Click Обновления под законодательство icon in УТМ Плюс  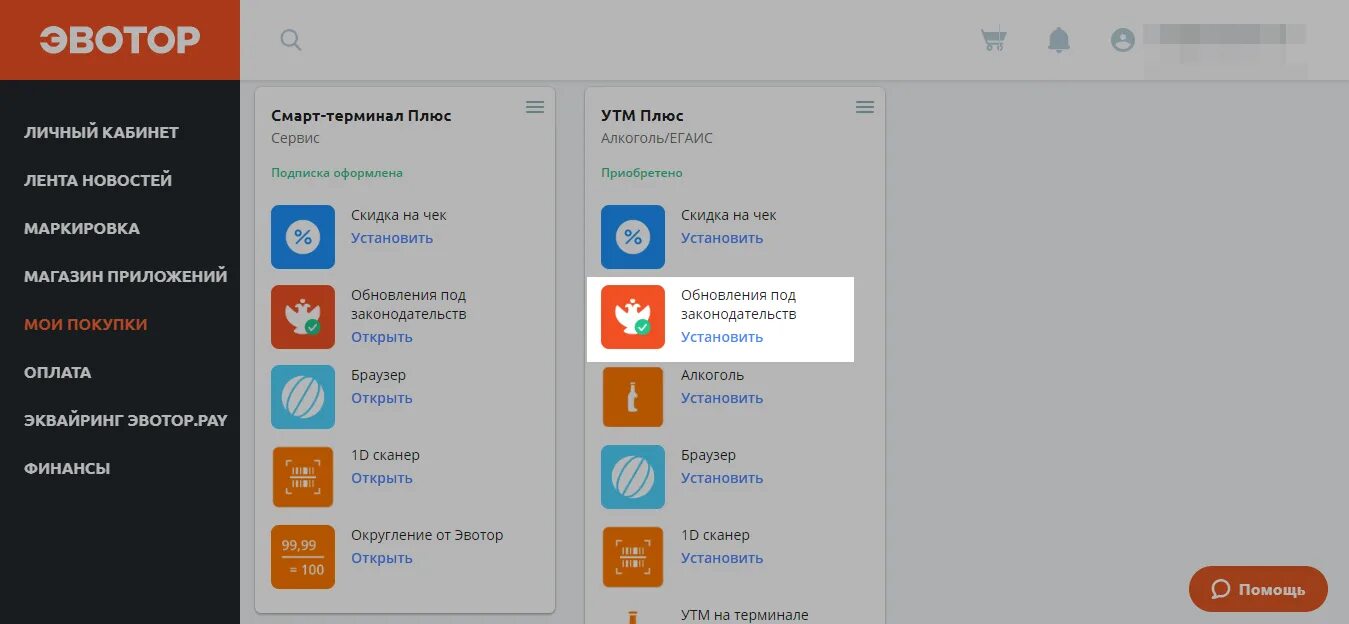[633, 317]
